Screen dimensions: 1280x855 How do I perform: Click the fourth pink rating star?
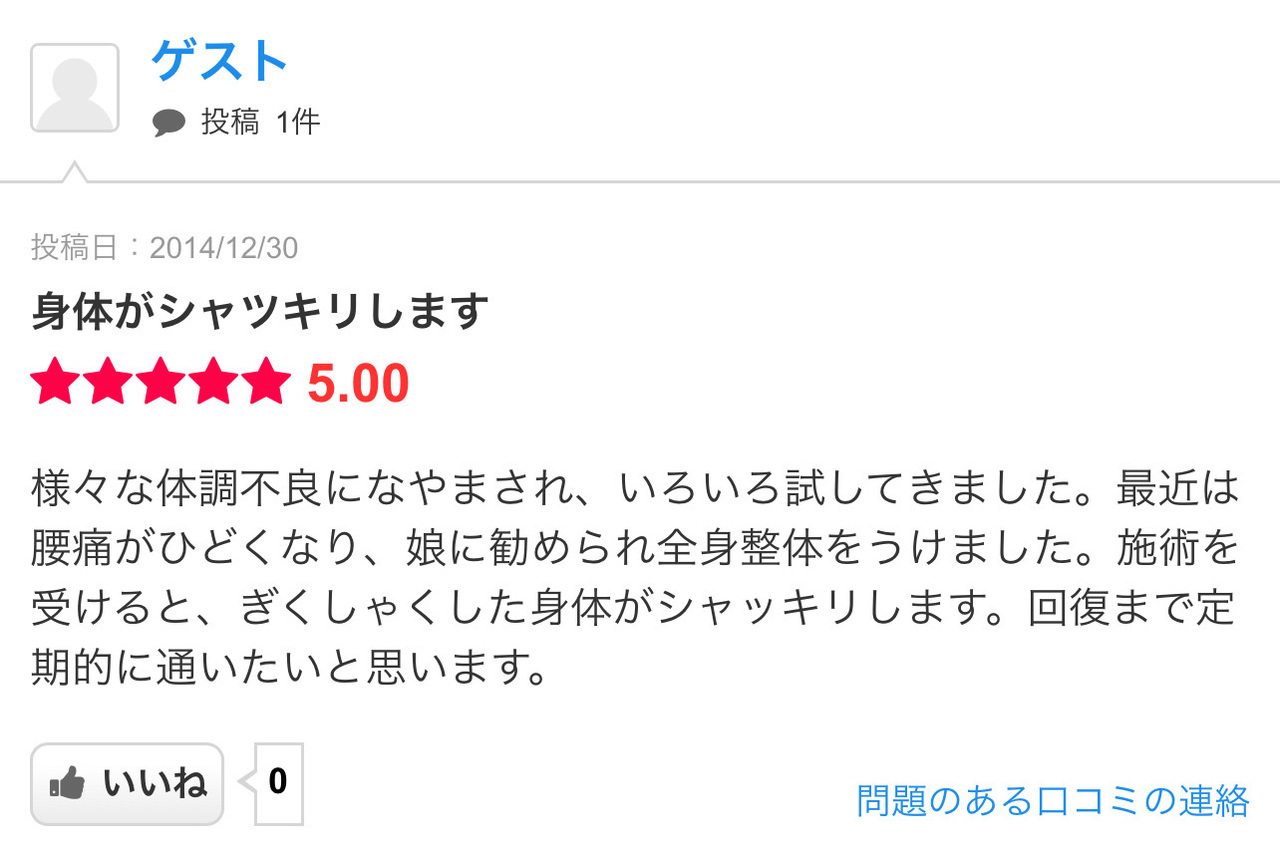(x=213, y=383)
